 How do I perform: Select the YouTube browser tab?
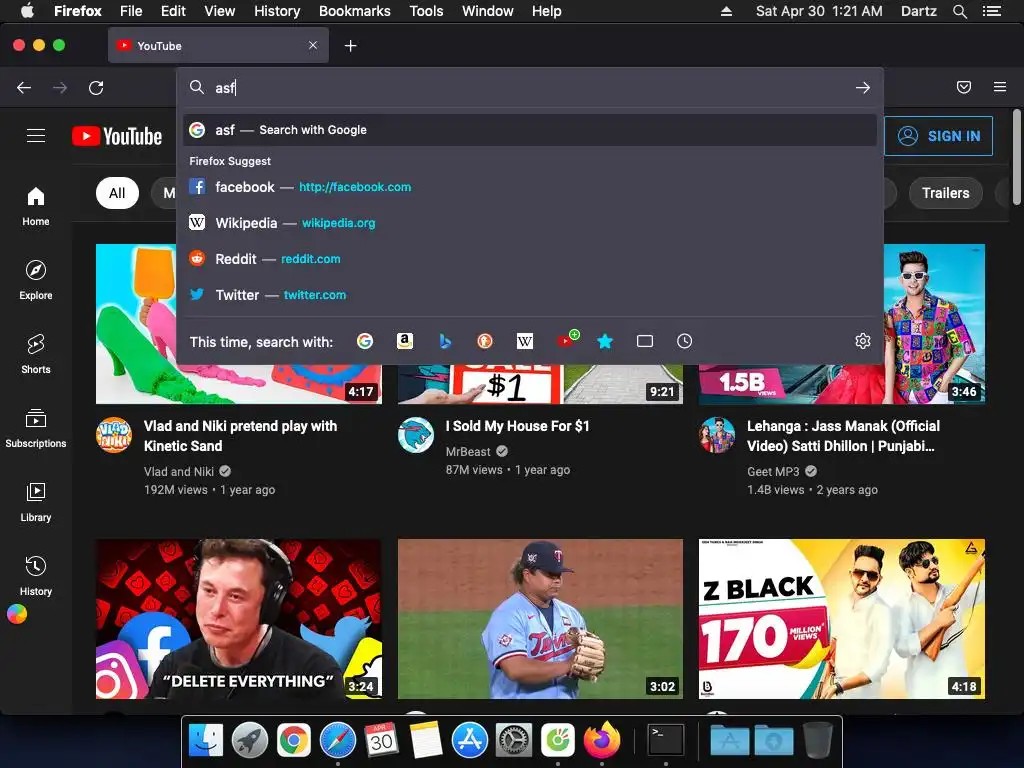pyautogui.click(x=218, y=46)
